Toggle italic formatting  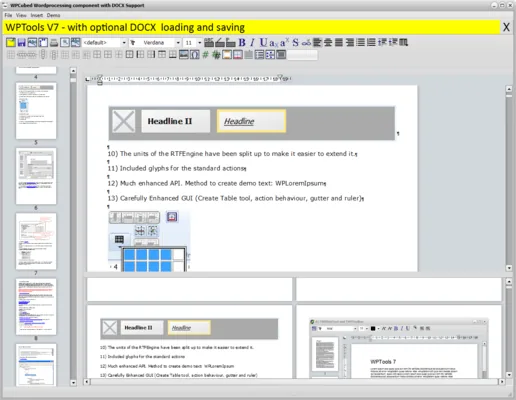[252, 43]
